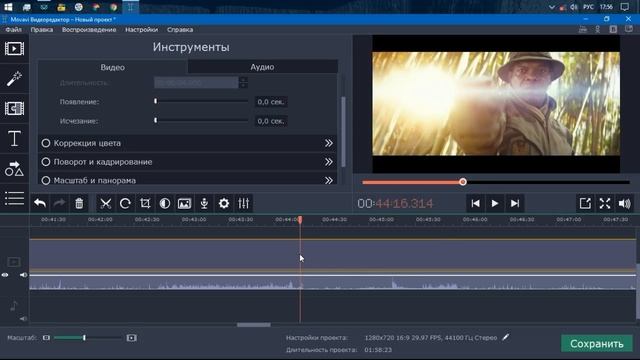Image resolution: width=640 pixels, height=360 pixels.
Task: Mute the music audio track
Action: (x=23, y=318)
